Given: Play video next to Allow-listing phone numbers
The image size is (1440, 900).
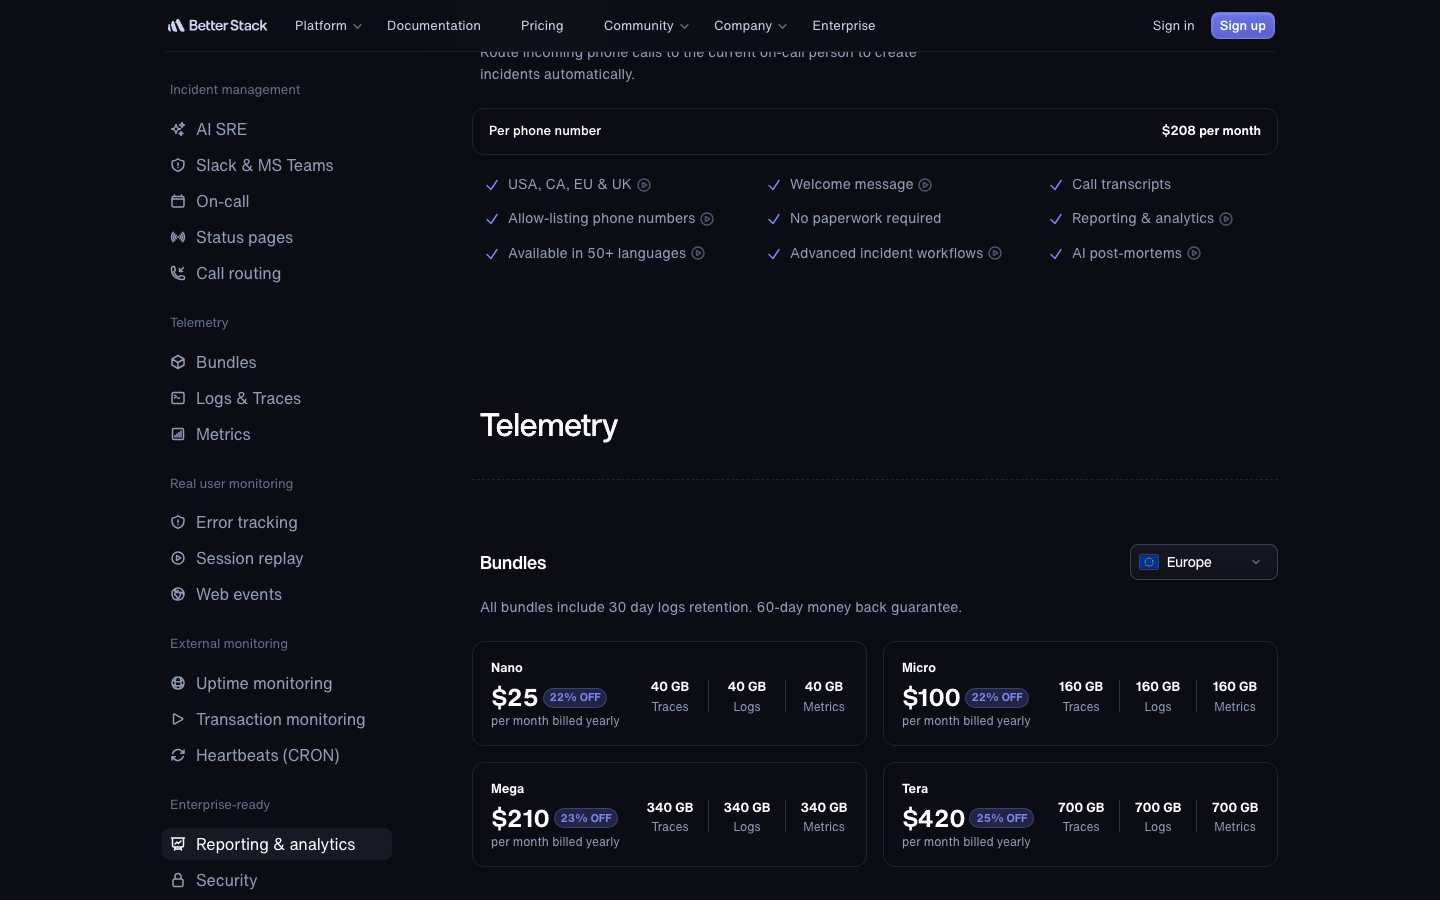Looking at the screenshot, I should (x=707, y=219).
